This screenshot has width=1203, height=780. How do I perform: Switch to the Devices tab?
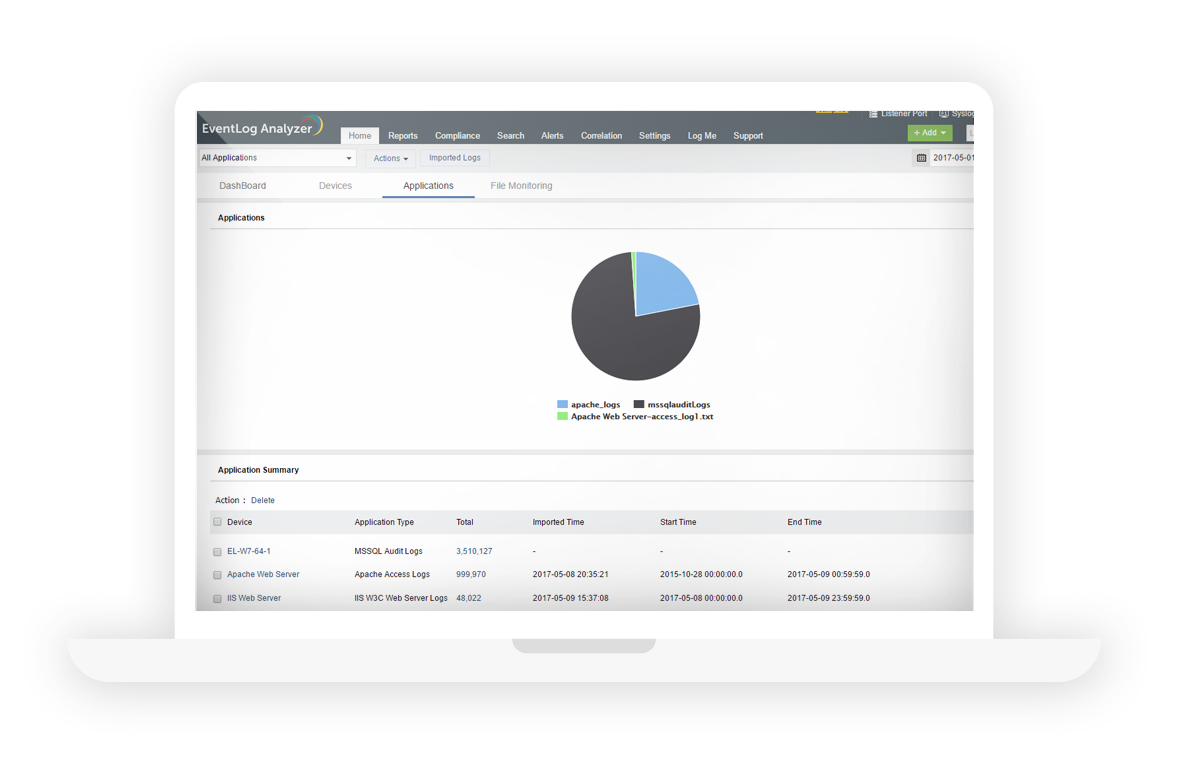(335, 186)
